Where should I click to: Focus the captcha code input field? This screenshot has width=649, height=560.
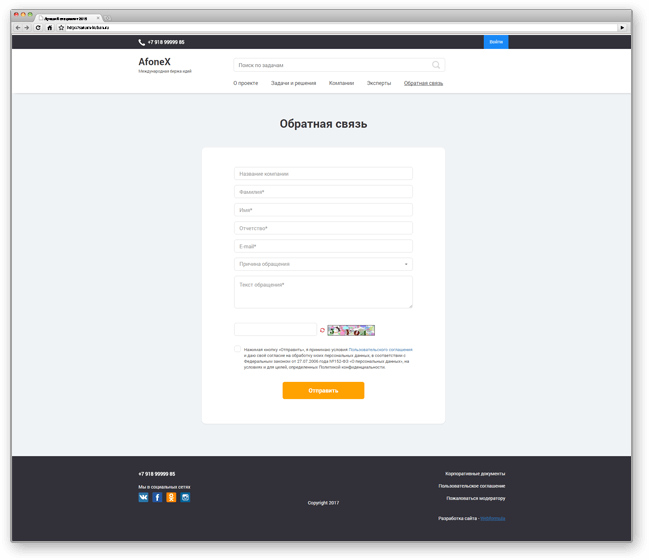pyautogui.click(x=275, y=329)
